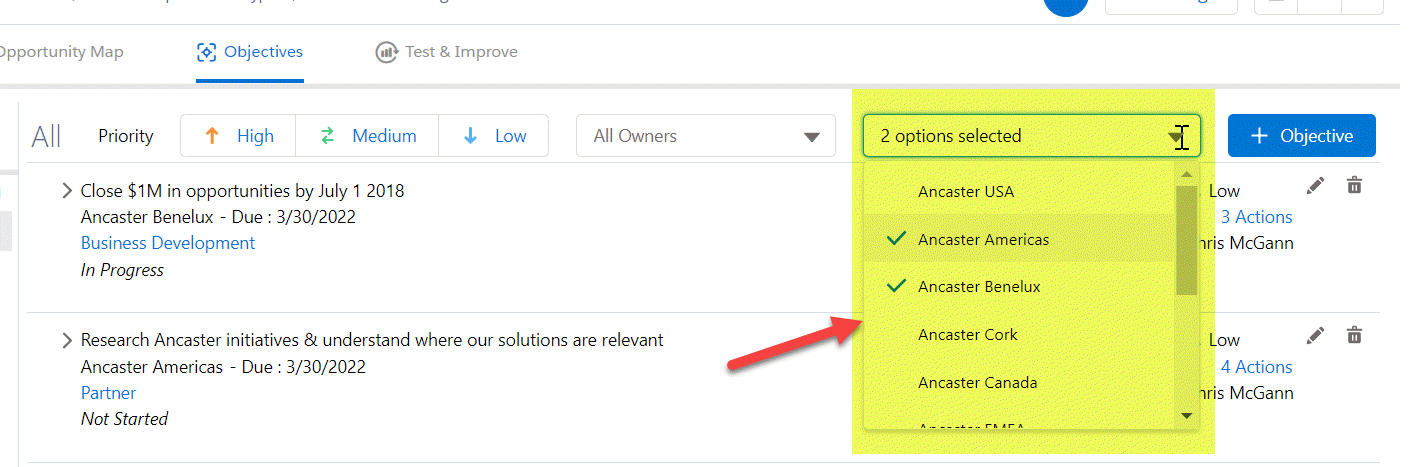Select Medium priority filter
Screen dimensions: 1411x467
[367, 136]
